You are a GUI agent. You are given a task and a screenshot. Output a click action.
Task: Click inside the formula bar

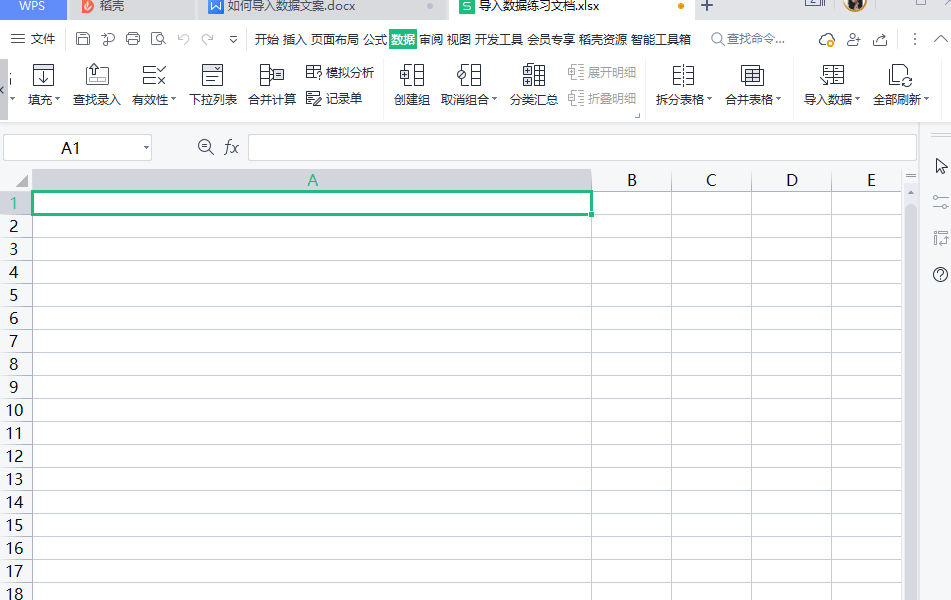582,148
